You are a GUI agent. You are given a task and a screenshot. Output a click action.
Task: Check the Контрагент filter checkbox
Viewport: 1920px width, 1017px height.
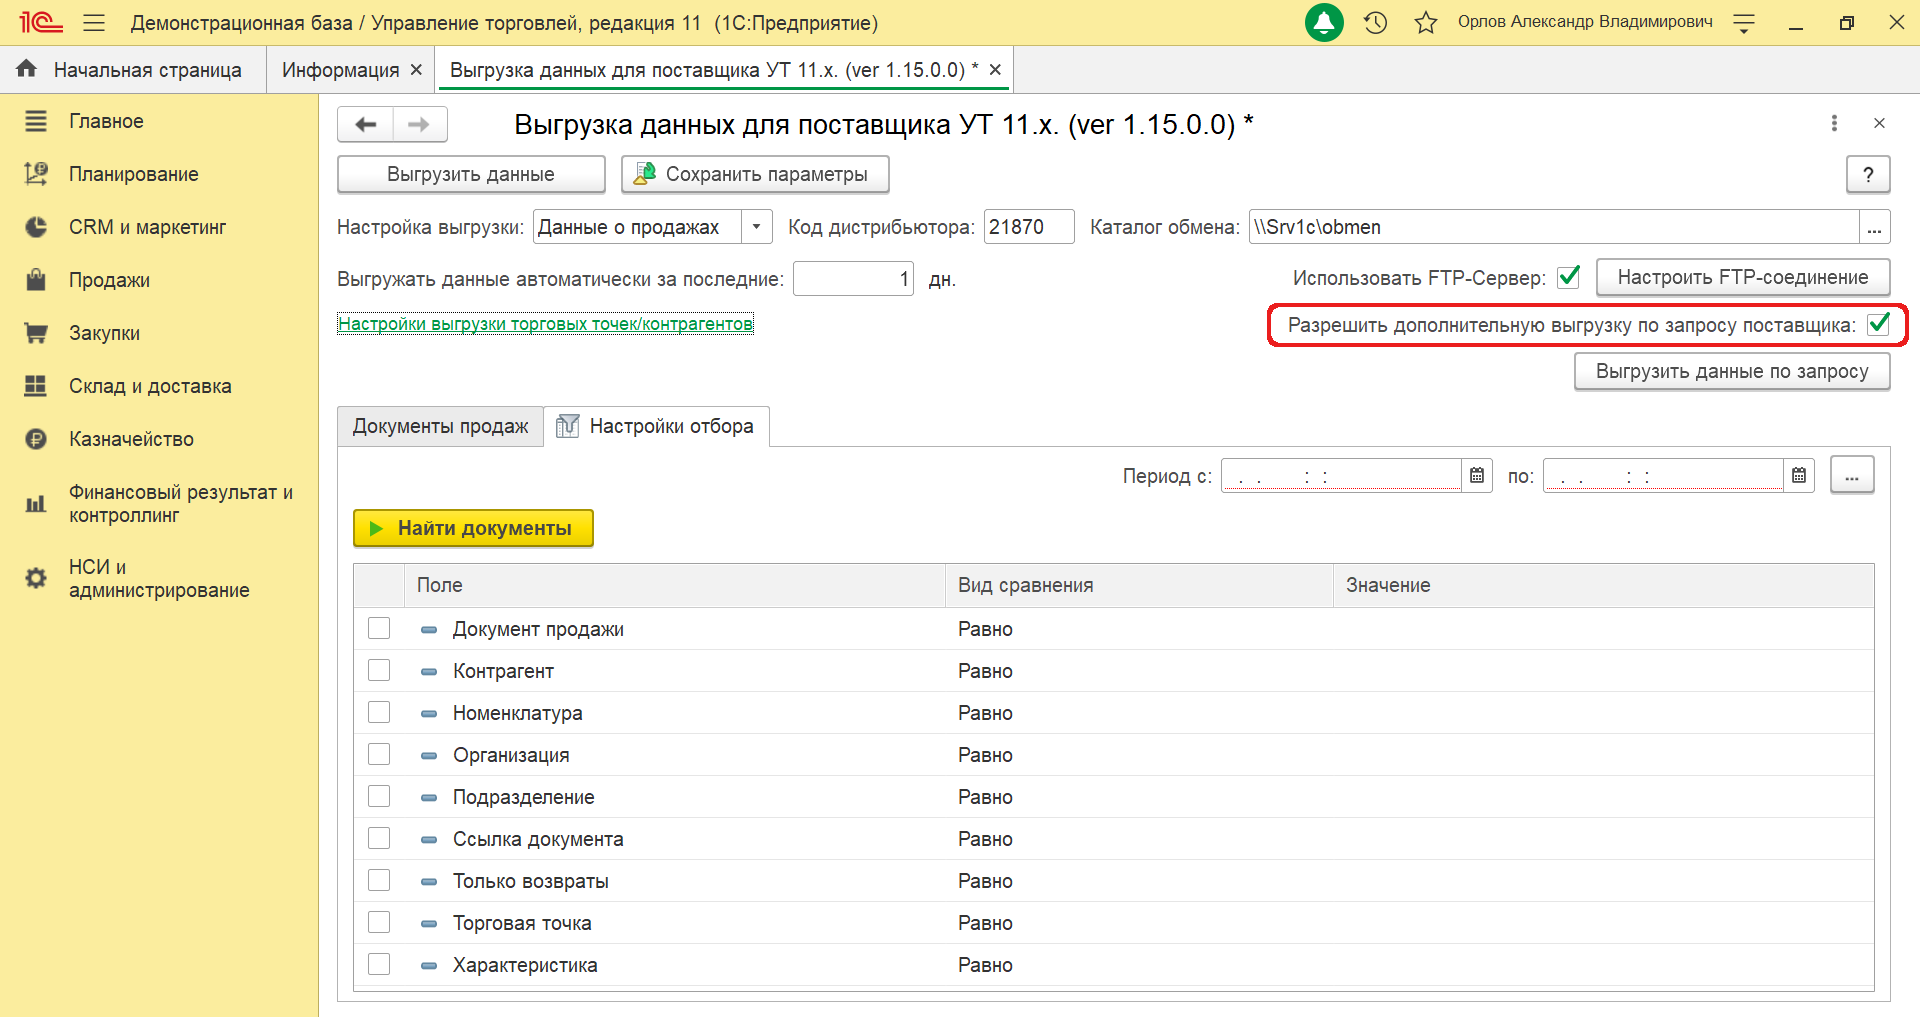(x=379, y=670)
